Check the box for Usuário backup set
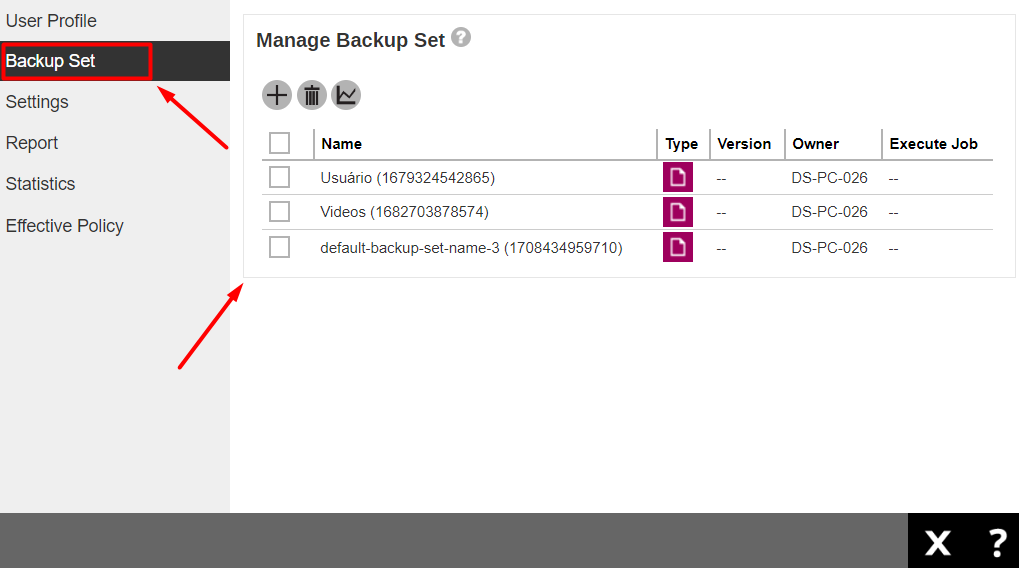This screenshot has height=568, width=1019. tap(280, 178)
